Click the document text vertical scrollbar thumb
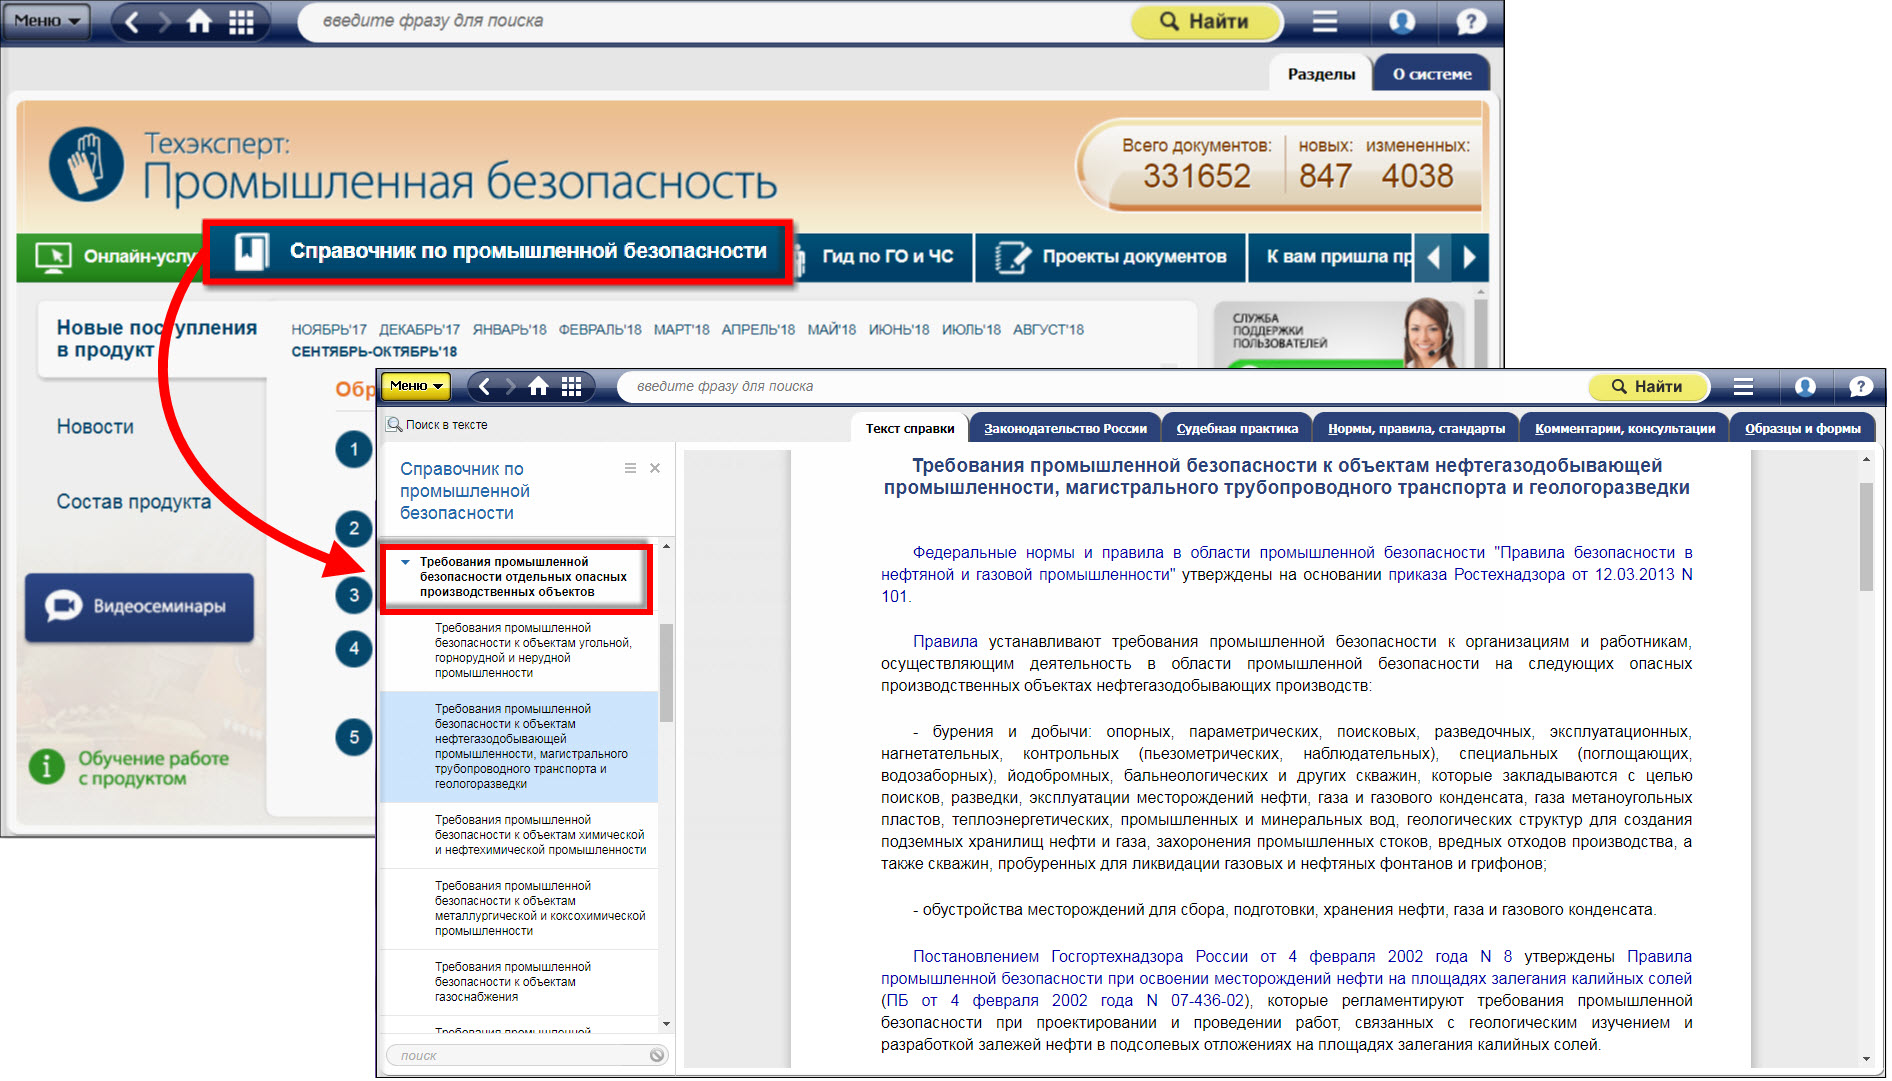The image size is (1892, 1081). (1866, 536)
